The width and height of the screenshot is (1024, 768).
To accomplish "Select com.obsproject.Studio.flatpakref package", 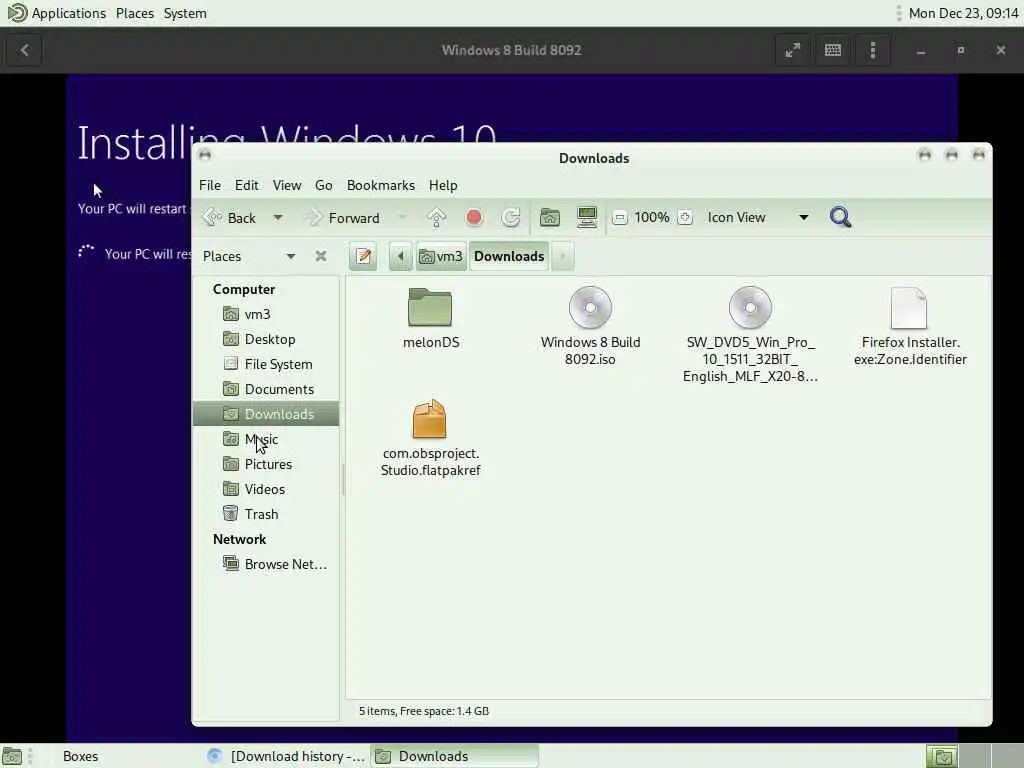I will point(430,438).
